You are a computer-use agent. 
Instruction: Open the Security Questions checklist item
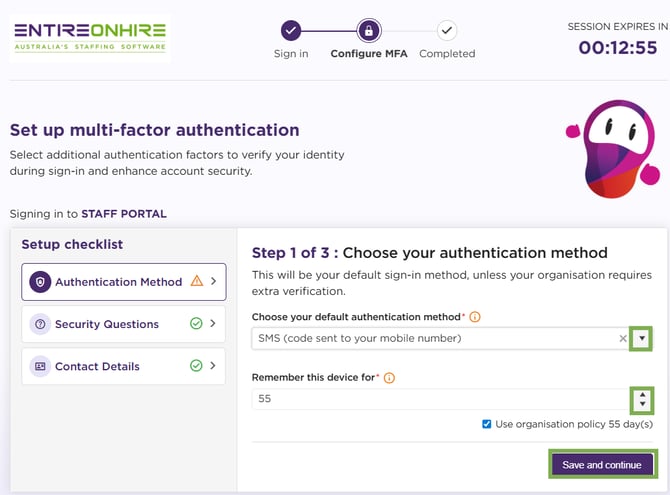(107, 324)
